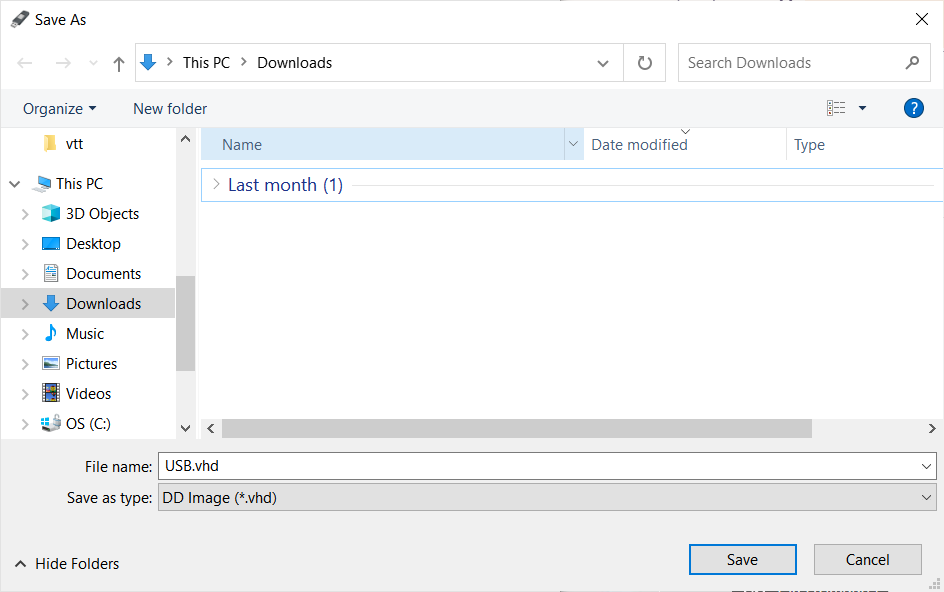
Task: Open the Help question mark icon
Action: pyautogui.click(x=913, y=108)
